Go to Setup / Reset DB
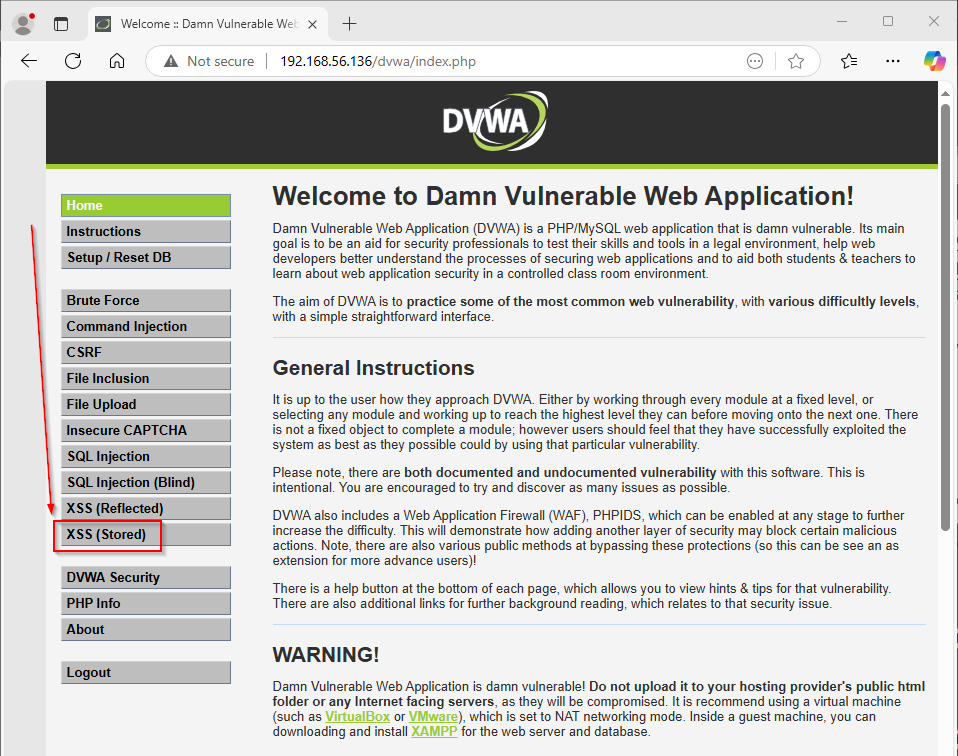Image resolution: width=958 pixels, height=756 pixels. [146, 257]
